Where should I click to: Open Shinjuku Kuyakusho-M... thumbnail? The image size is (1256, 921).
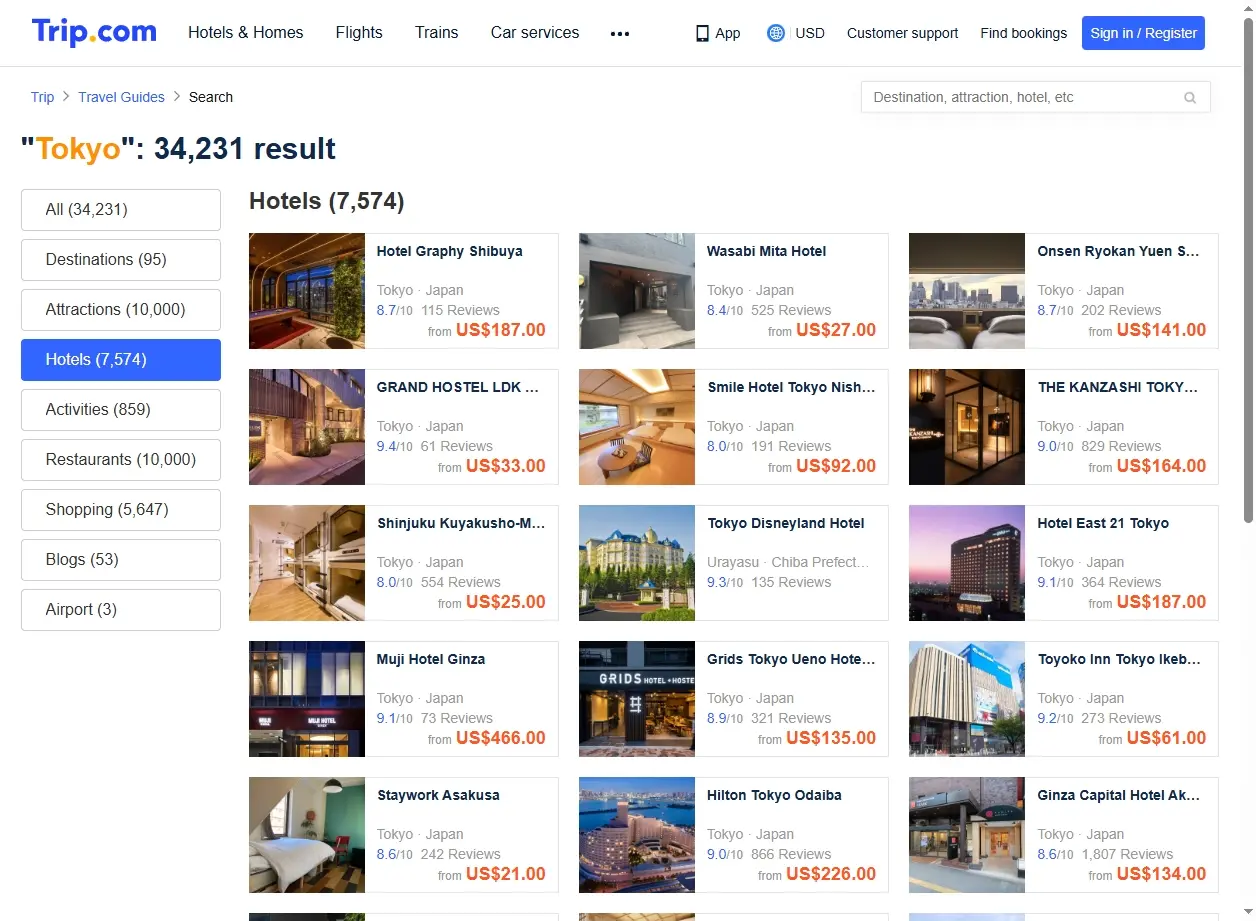307,563
